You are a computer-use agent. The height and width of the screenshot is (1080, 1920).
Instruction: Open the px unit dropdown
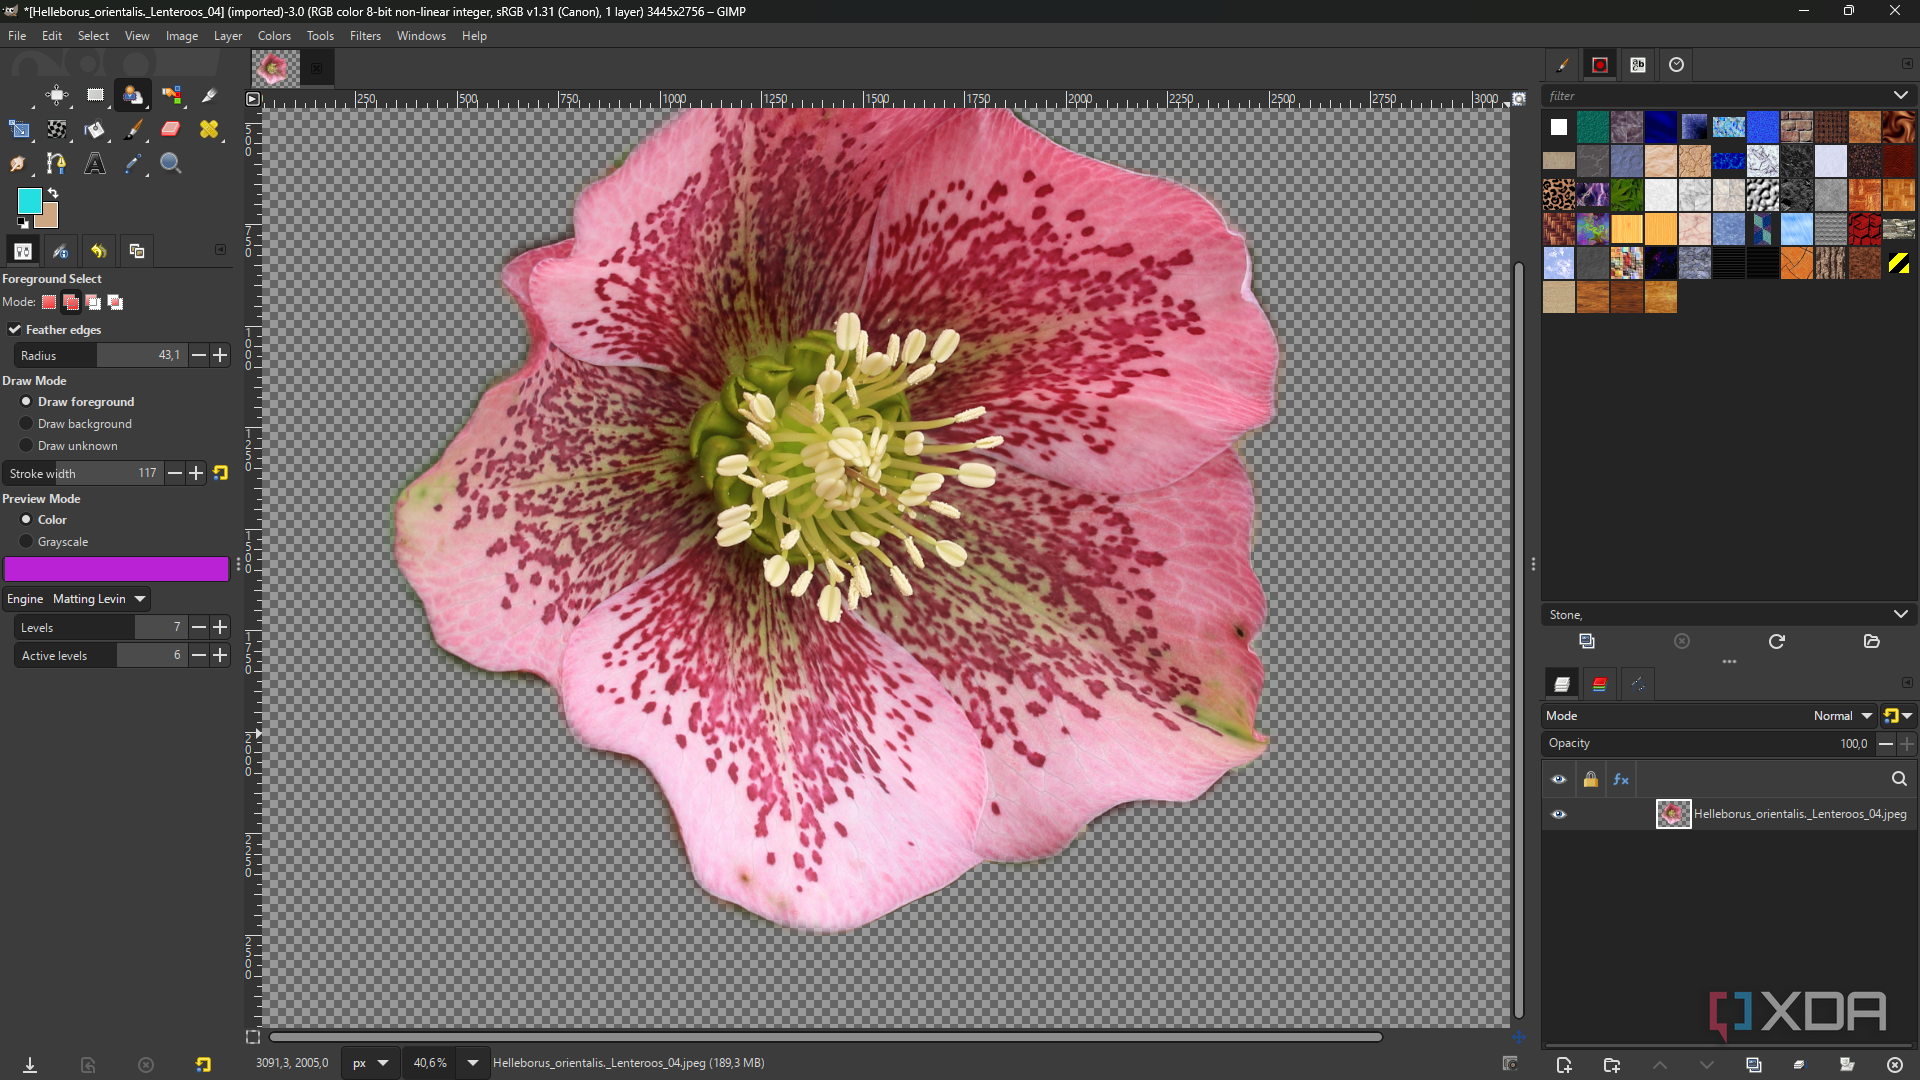[x=370, y=1063]
